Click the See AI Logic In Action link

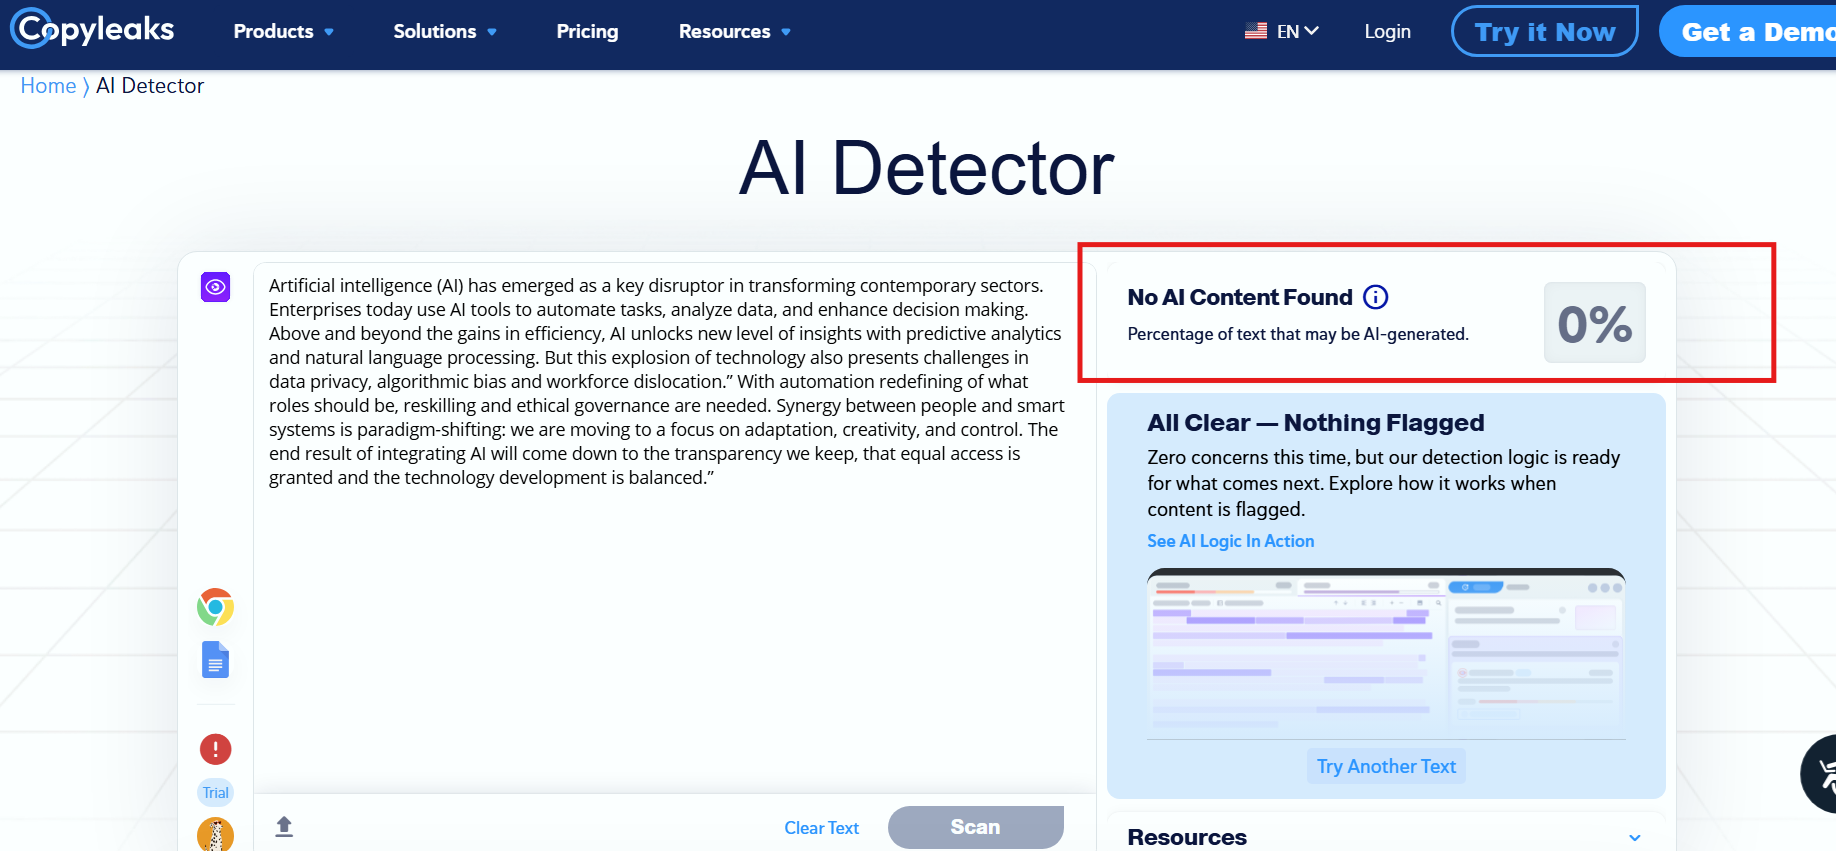pos(1230,541)
